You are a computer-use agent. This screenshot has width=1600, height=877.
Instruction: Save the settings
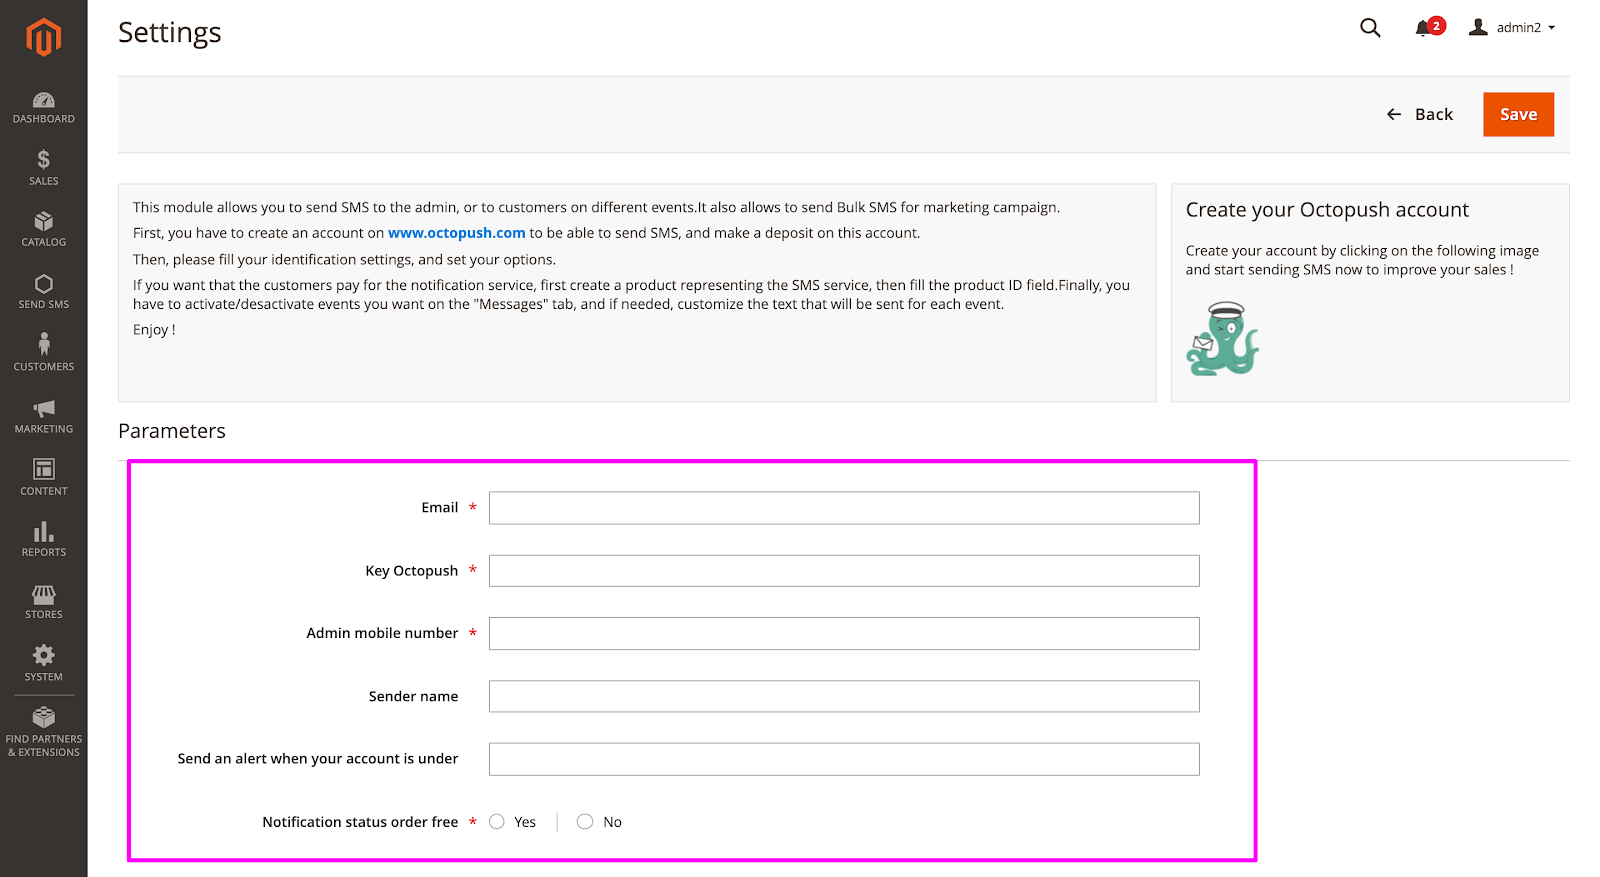click(1518, 114)
